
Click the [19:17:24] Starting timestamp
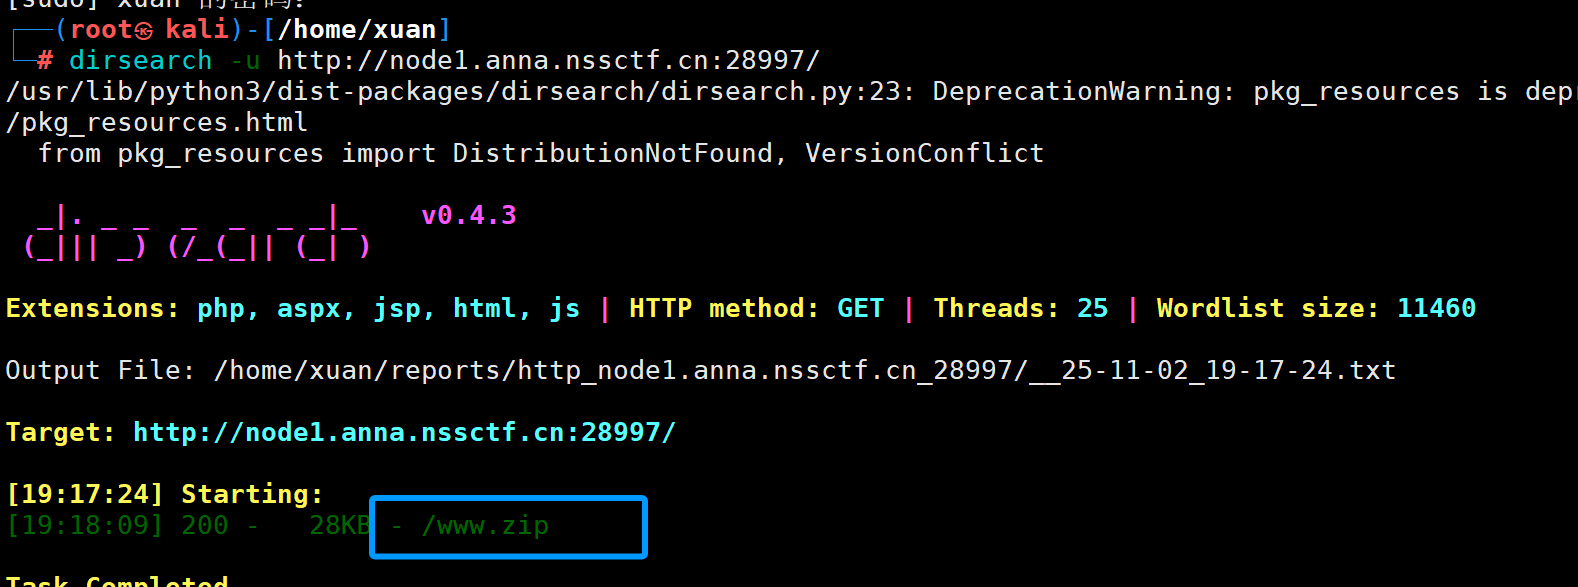84,494
